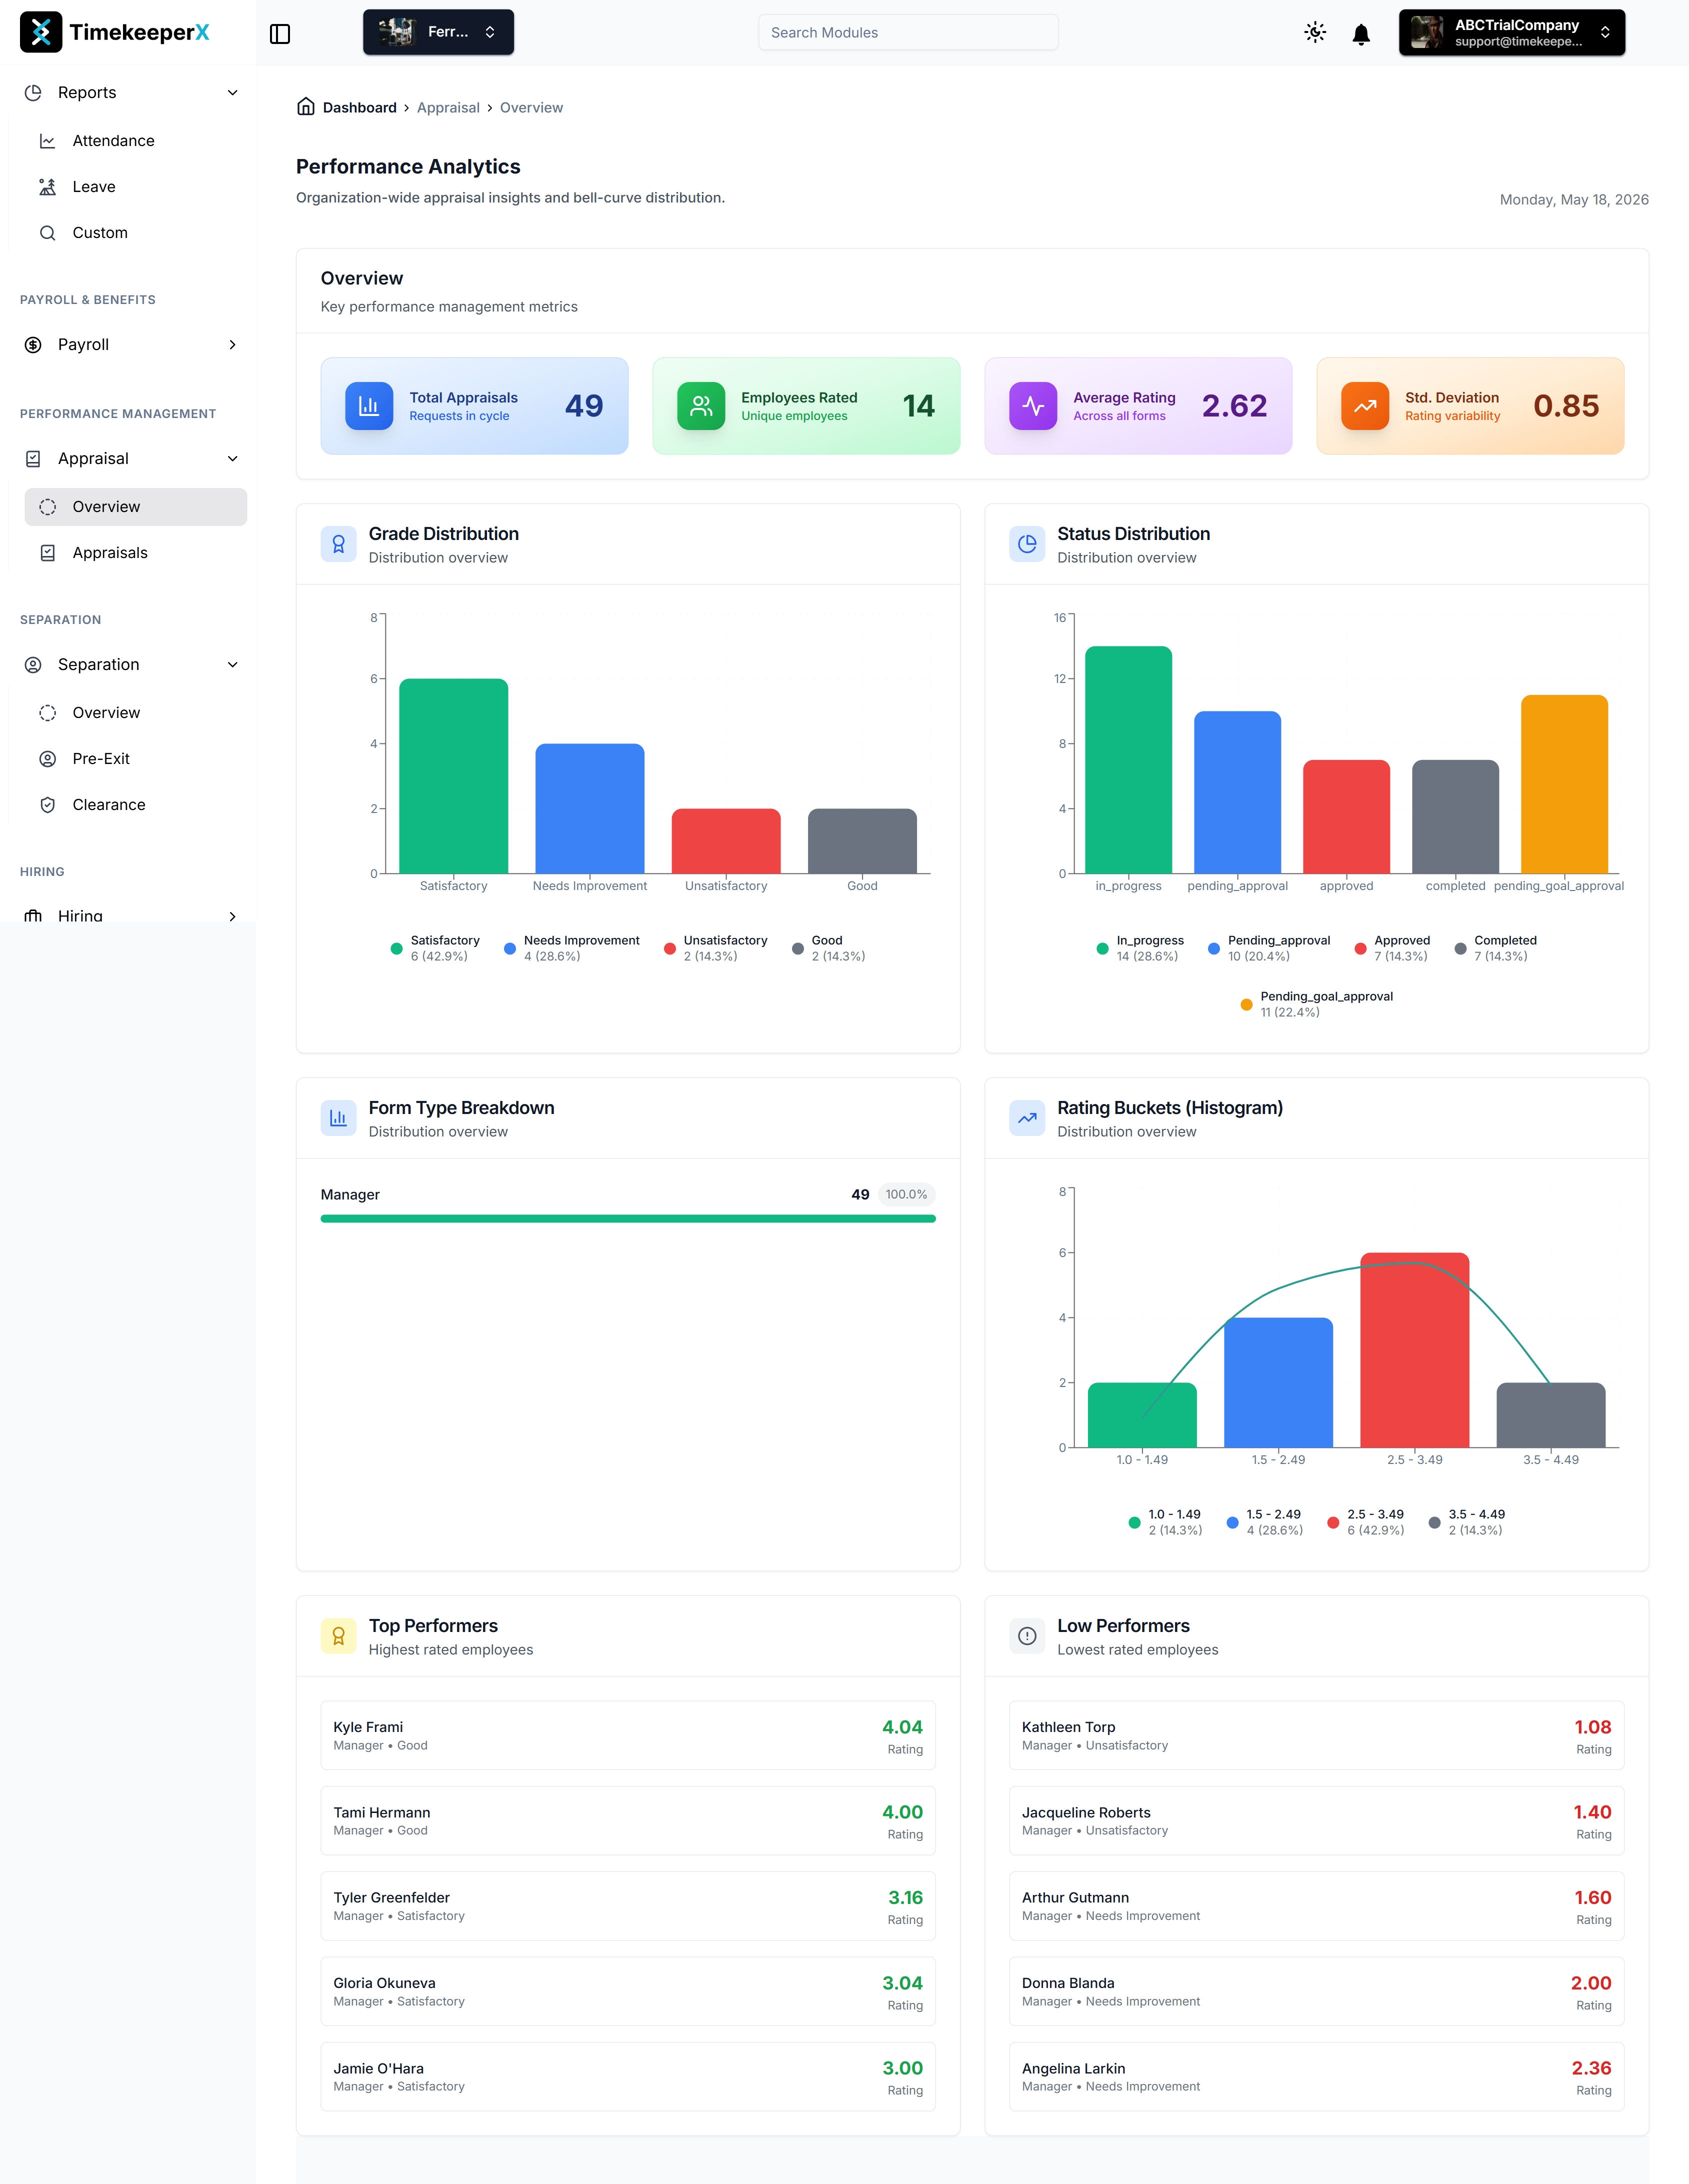This screenshot has width=1689, height=2184.
Task: Click the Pre-Exit person icon
Action: click(x=47, y=759)
